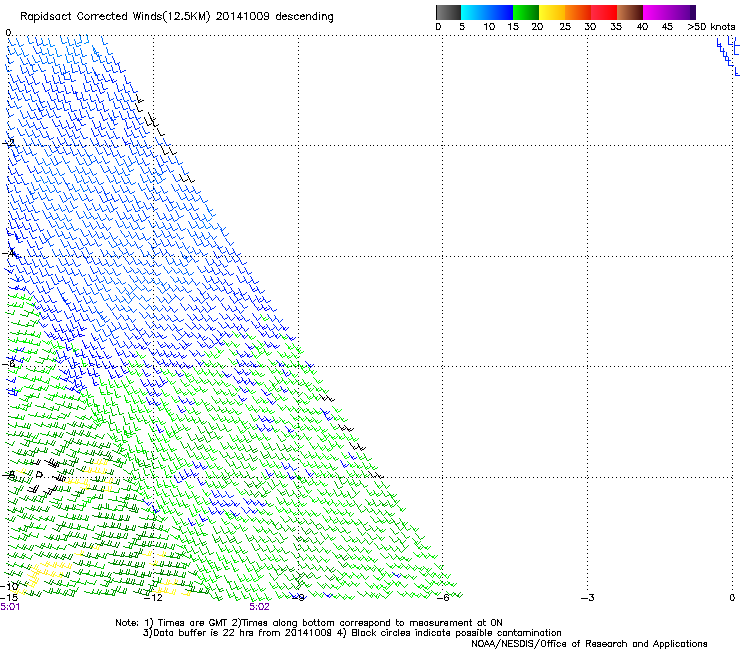Click the '-6' latitude label on left axis
The width and height of the screenshot is (740, 650).
[8, 363]
